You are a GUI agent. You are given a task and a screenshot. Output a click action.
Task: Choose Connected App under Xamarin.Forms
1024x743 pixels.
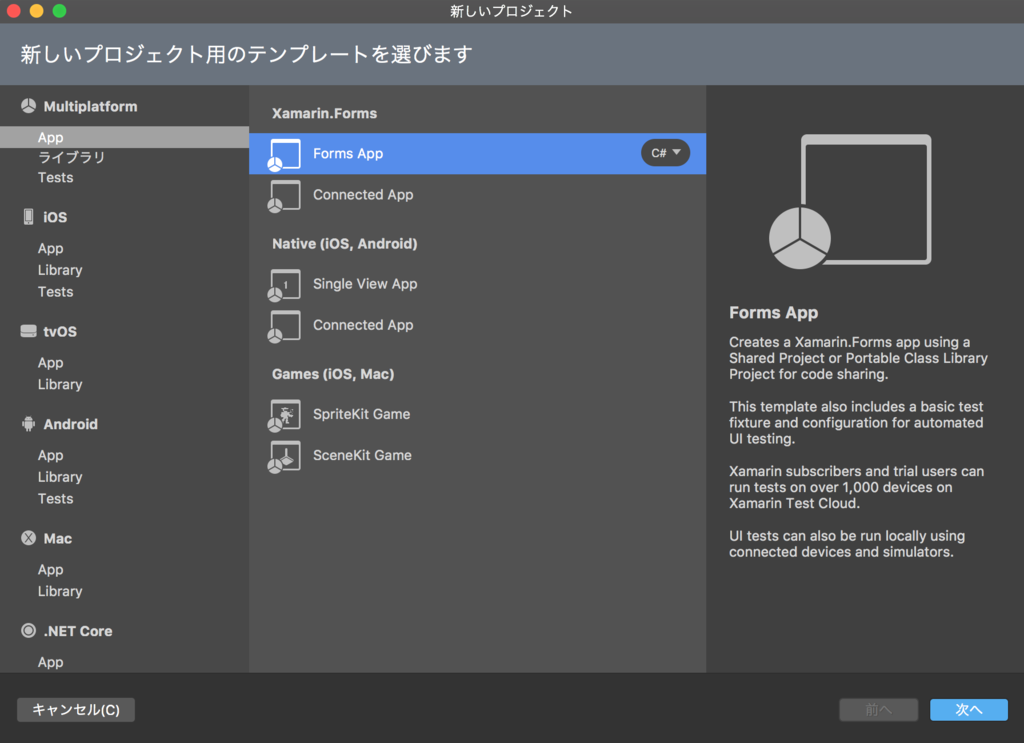tap(477, 195)
